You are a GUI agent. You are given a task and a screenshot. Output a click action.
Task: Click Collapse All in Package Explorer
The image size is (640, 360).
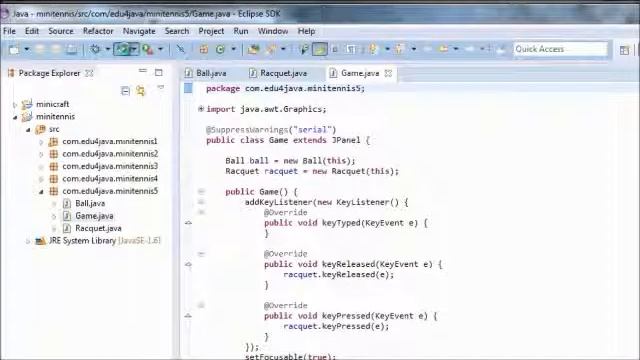125,91
